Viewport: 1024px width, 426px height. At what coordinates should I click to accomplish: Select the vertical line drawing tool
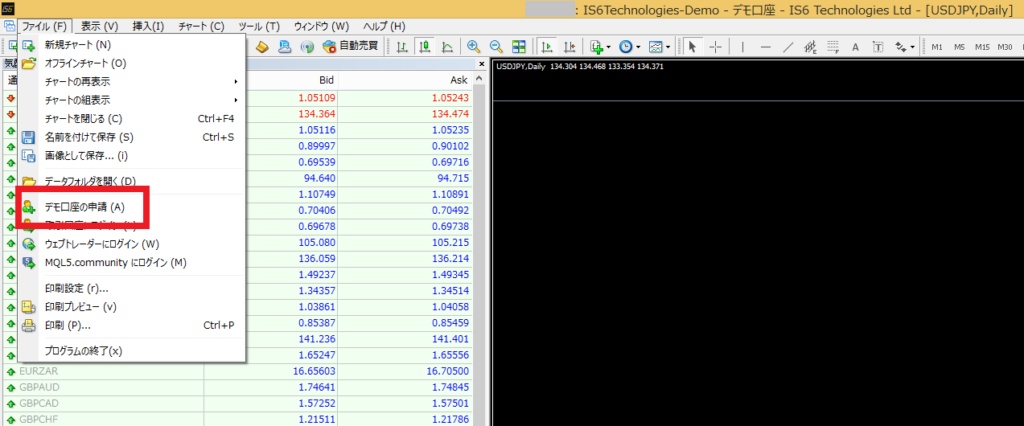pos(743,47)
